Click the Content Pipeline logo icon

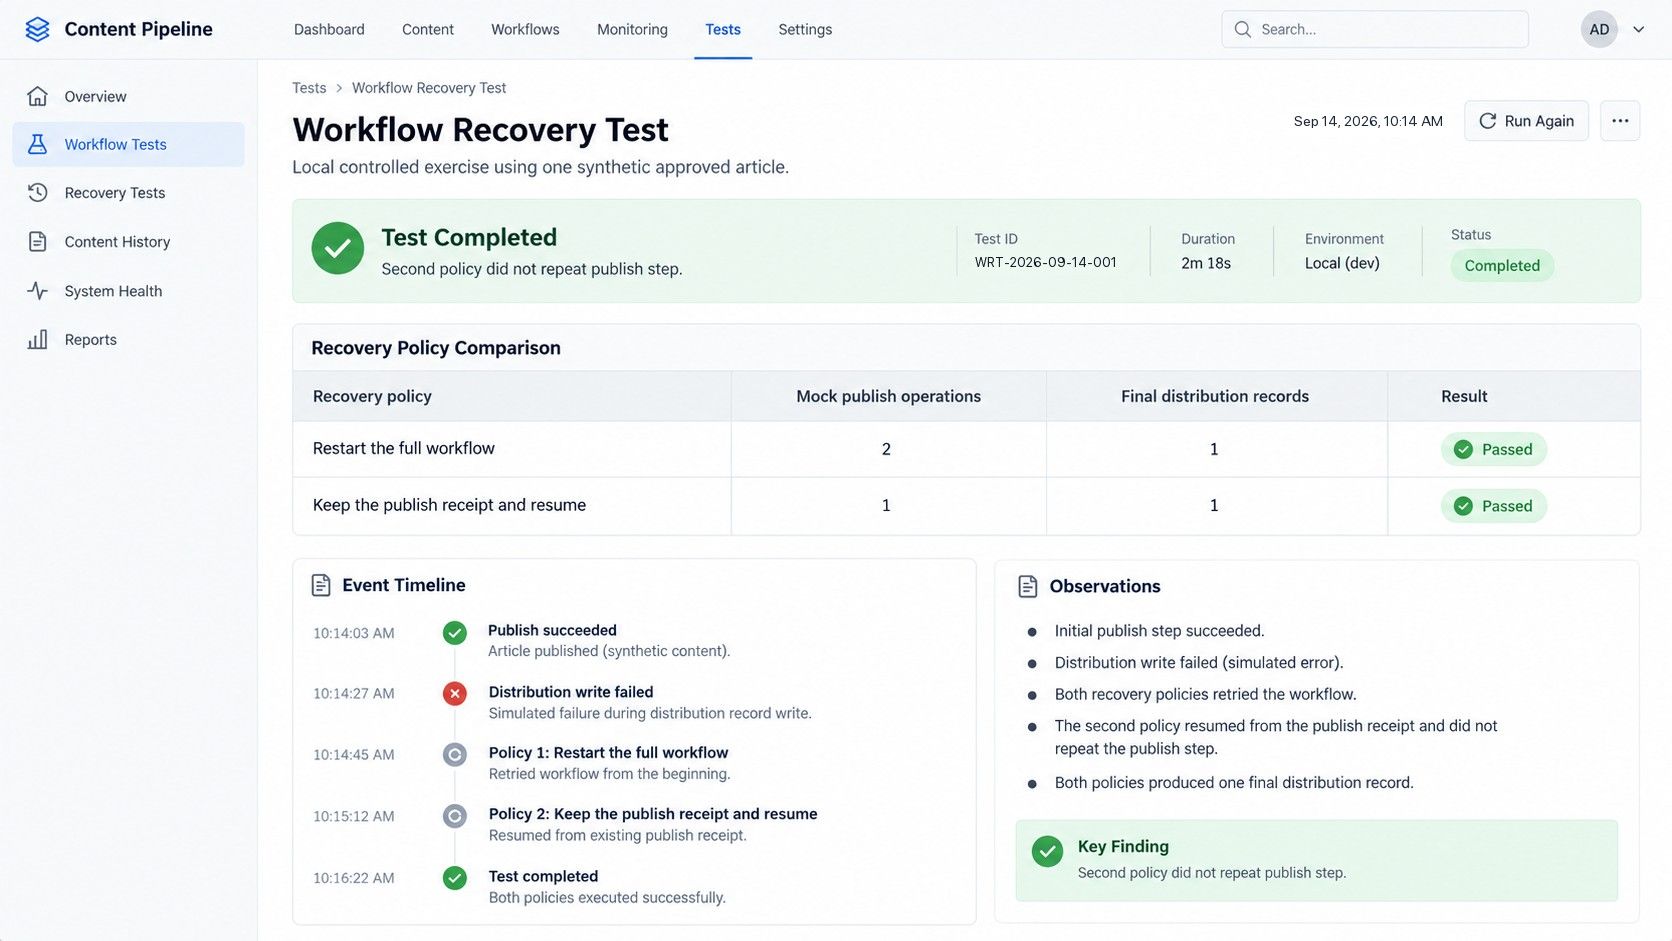coord(37,29)
